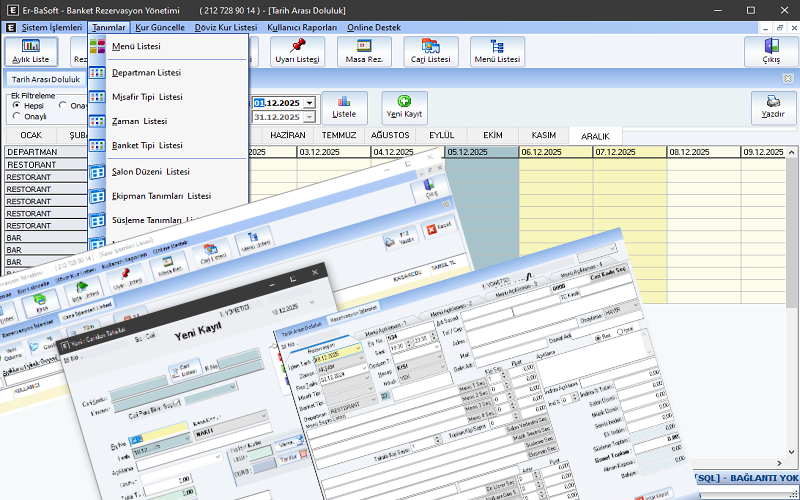
Task: Click the 06.12.2025 date column header
Action: tap(556, 152)
